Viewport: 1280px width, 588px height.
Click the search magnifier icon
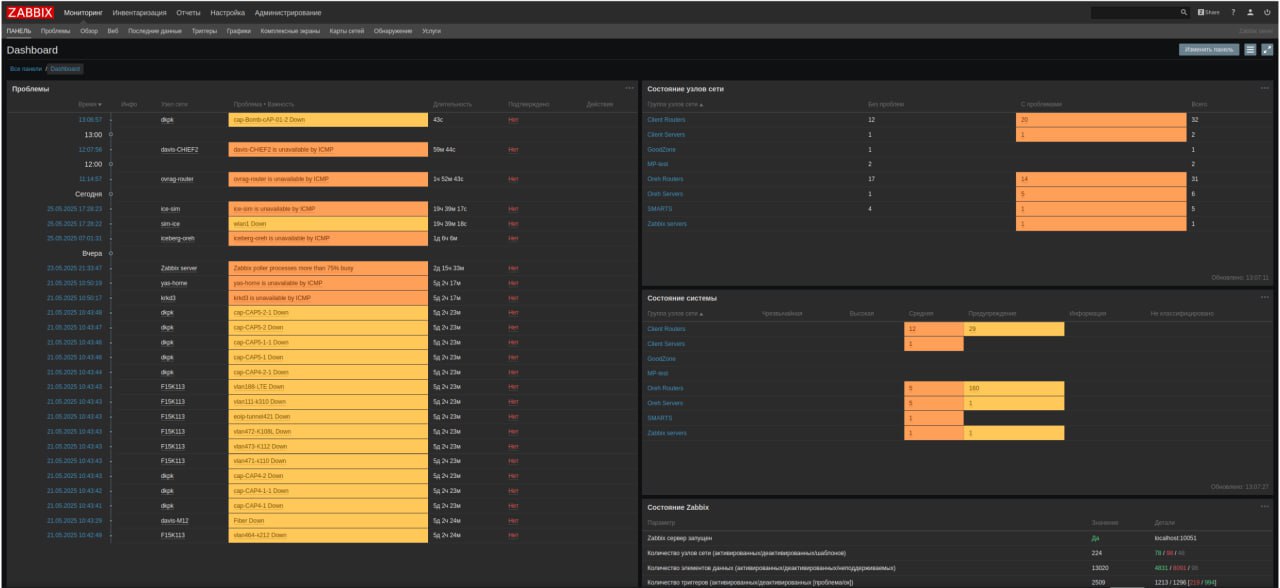click(x=1184, y=12)
